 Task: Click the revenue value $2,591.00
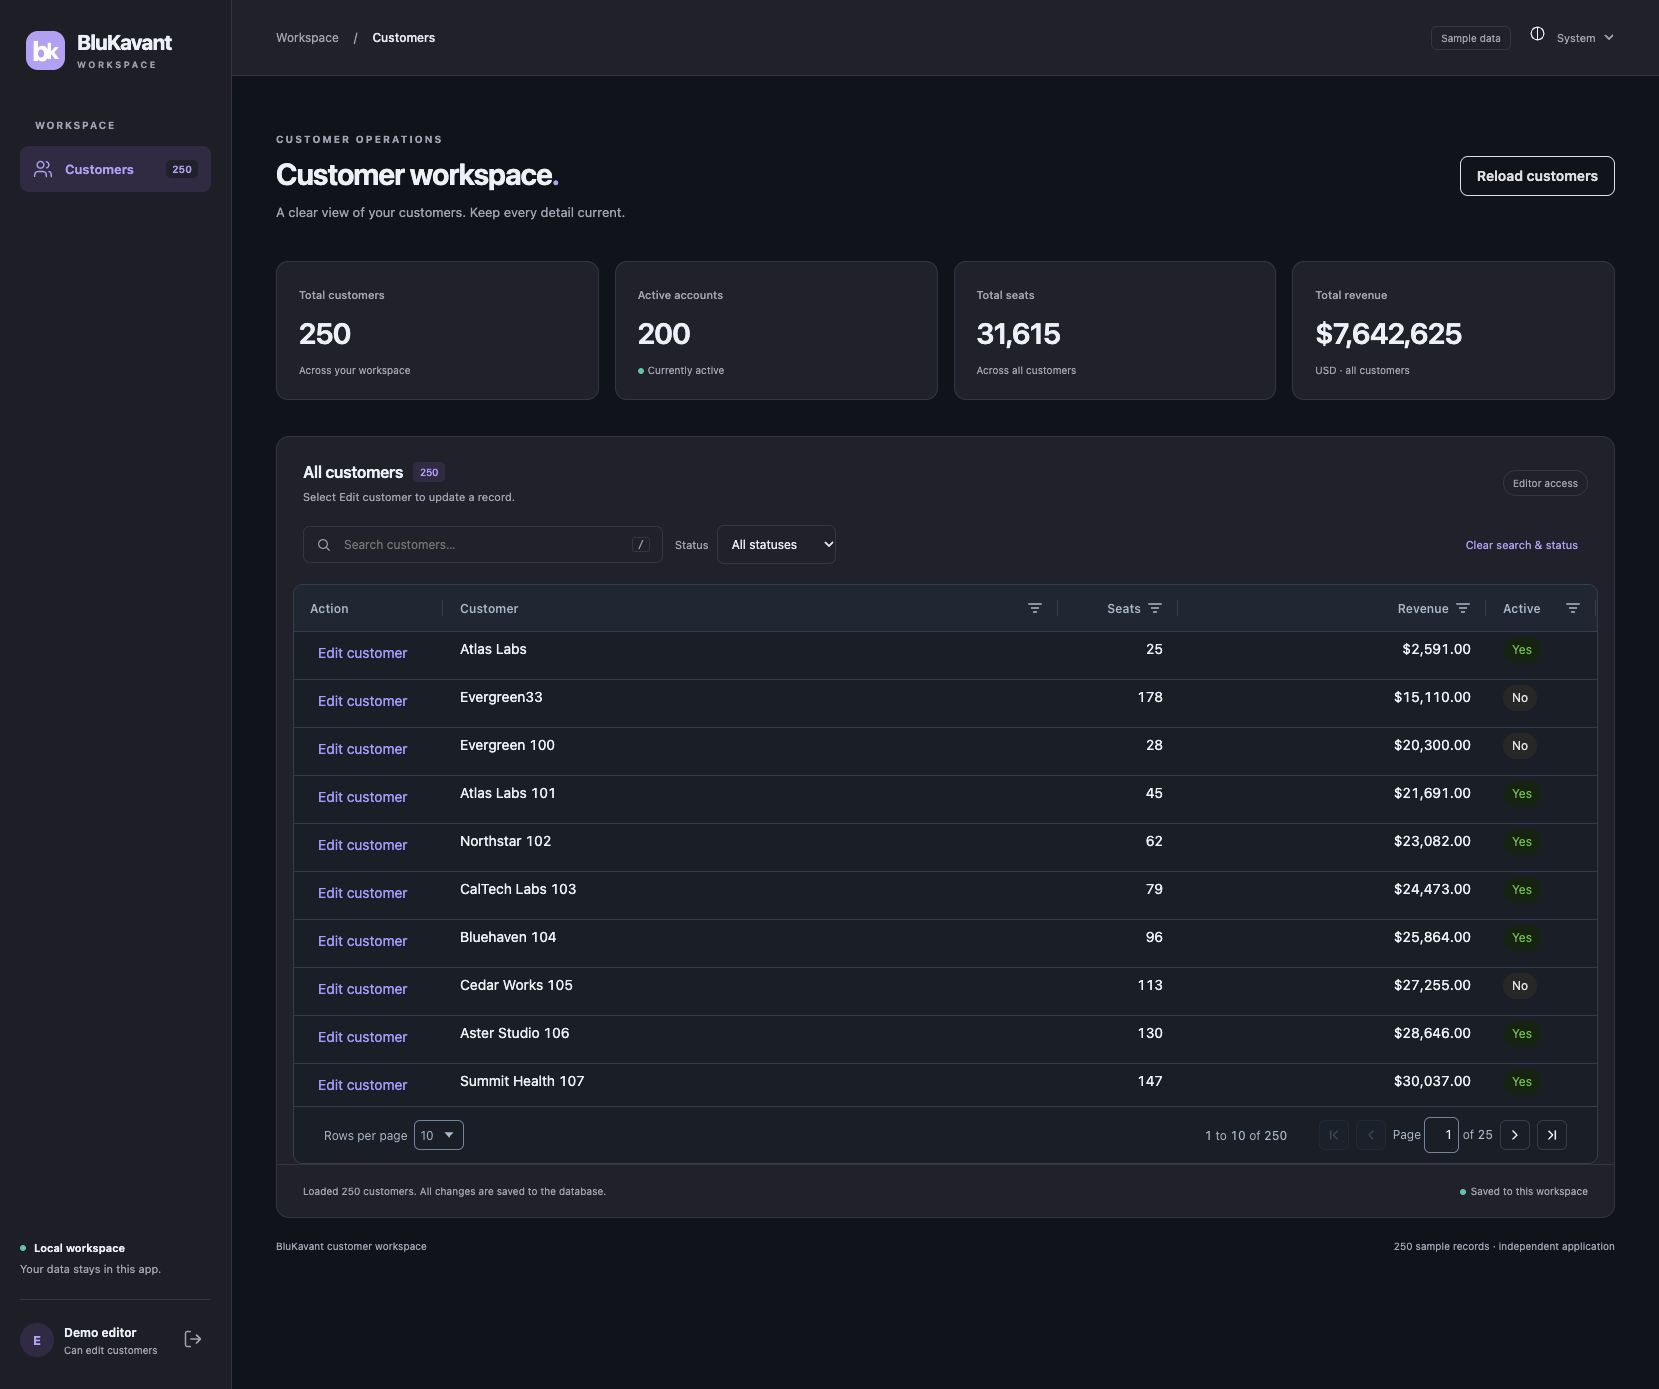tap(1436, 649)
